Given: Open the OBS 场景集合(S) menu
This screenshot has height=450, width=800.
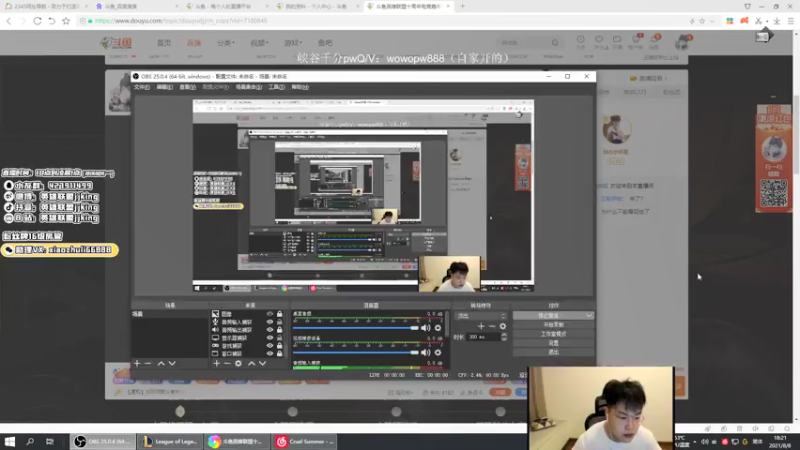Looking at the screenshot, I should [x=248, y=87].
